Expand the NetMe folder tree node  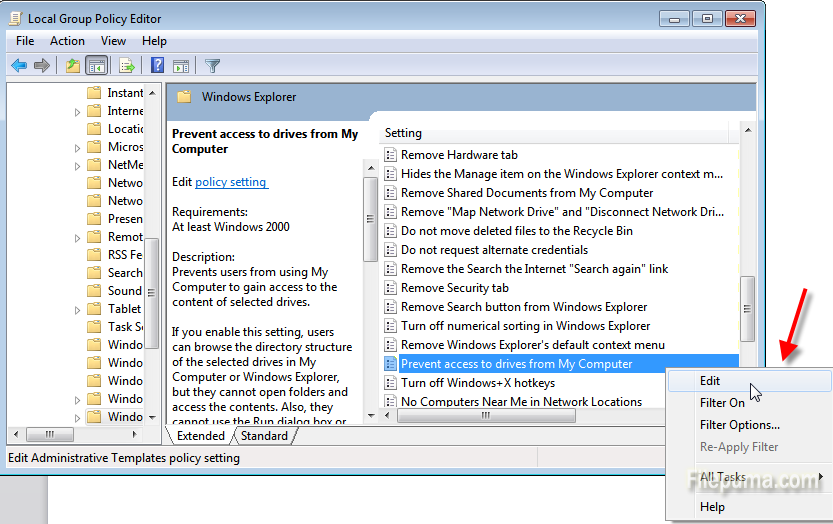78,165
